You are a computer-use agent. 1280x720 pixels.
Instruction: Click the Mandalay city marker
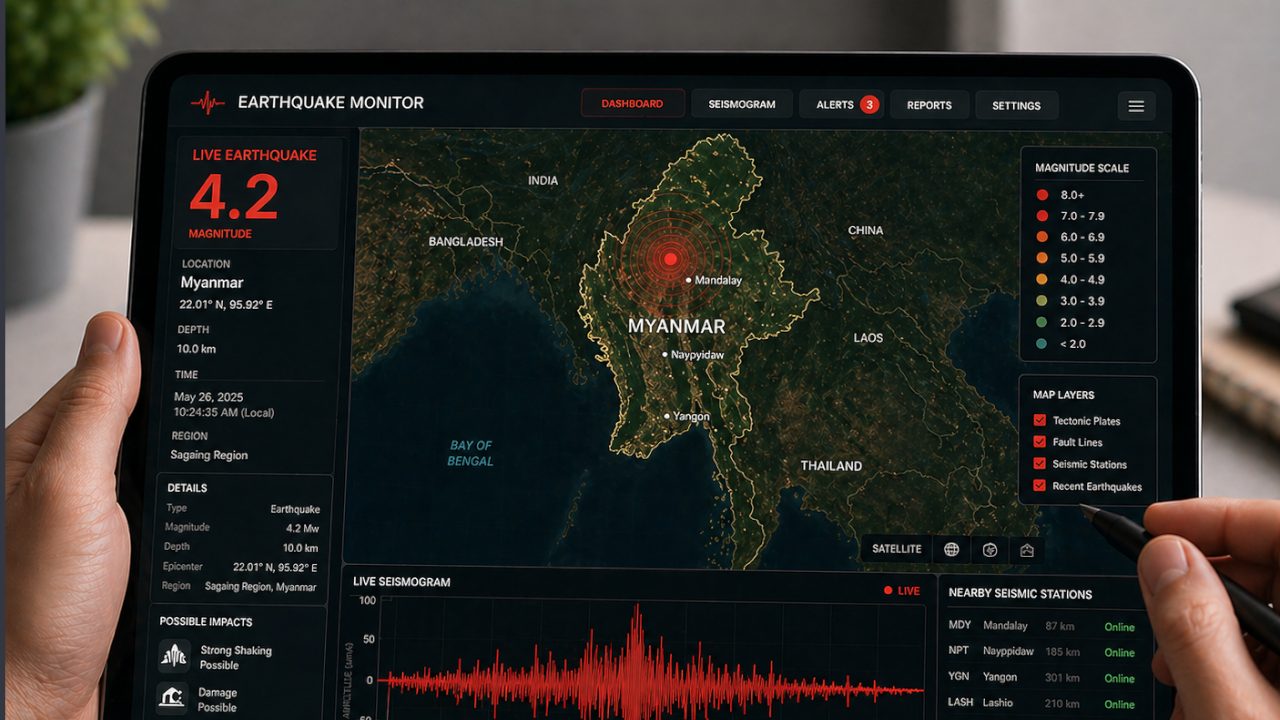689,281
